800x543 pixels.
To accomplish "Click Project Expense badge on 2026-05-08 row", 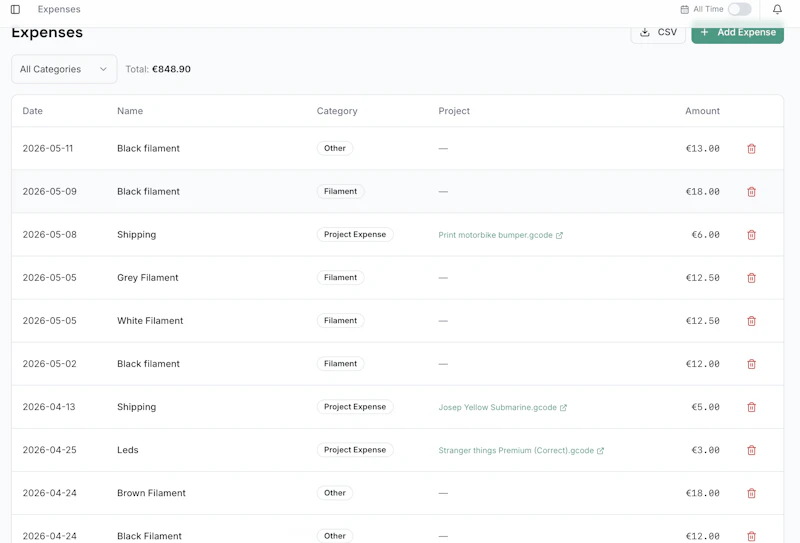I will (355, 234).
